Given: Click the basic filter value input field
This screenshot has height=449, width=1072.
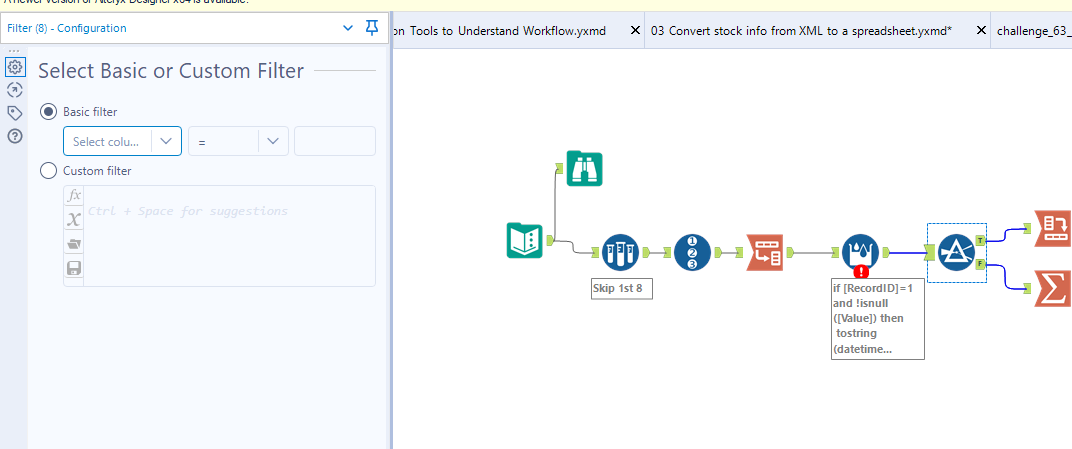Looking at the screenshot, I should pos(335,142).
